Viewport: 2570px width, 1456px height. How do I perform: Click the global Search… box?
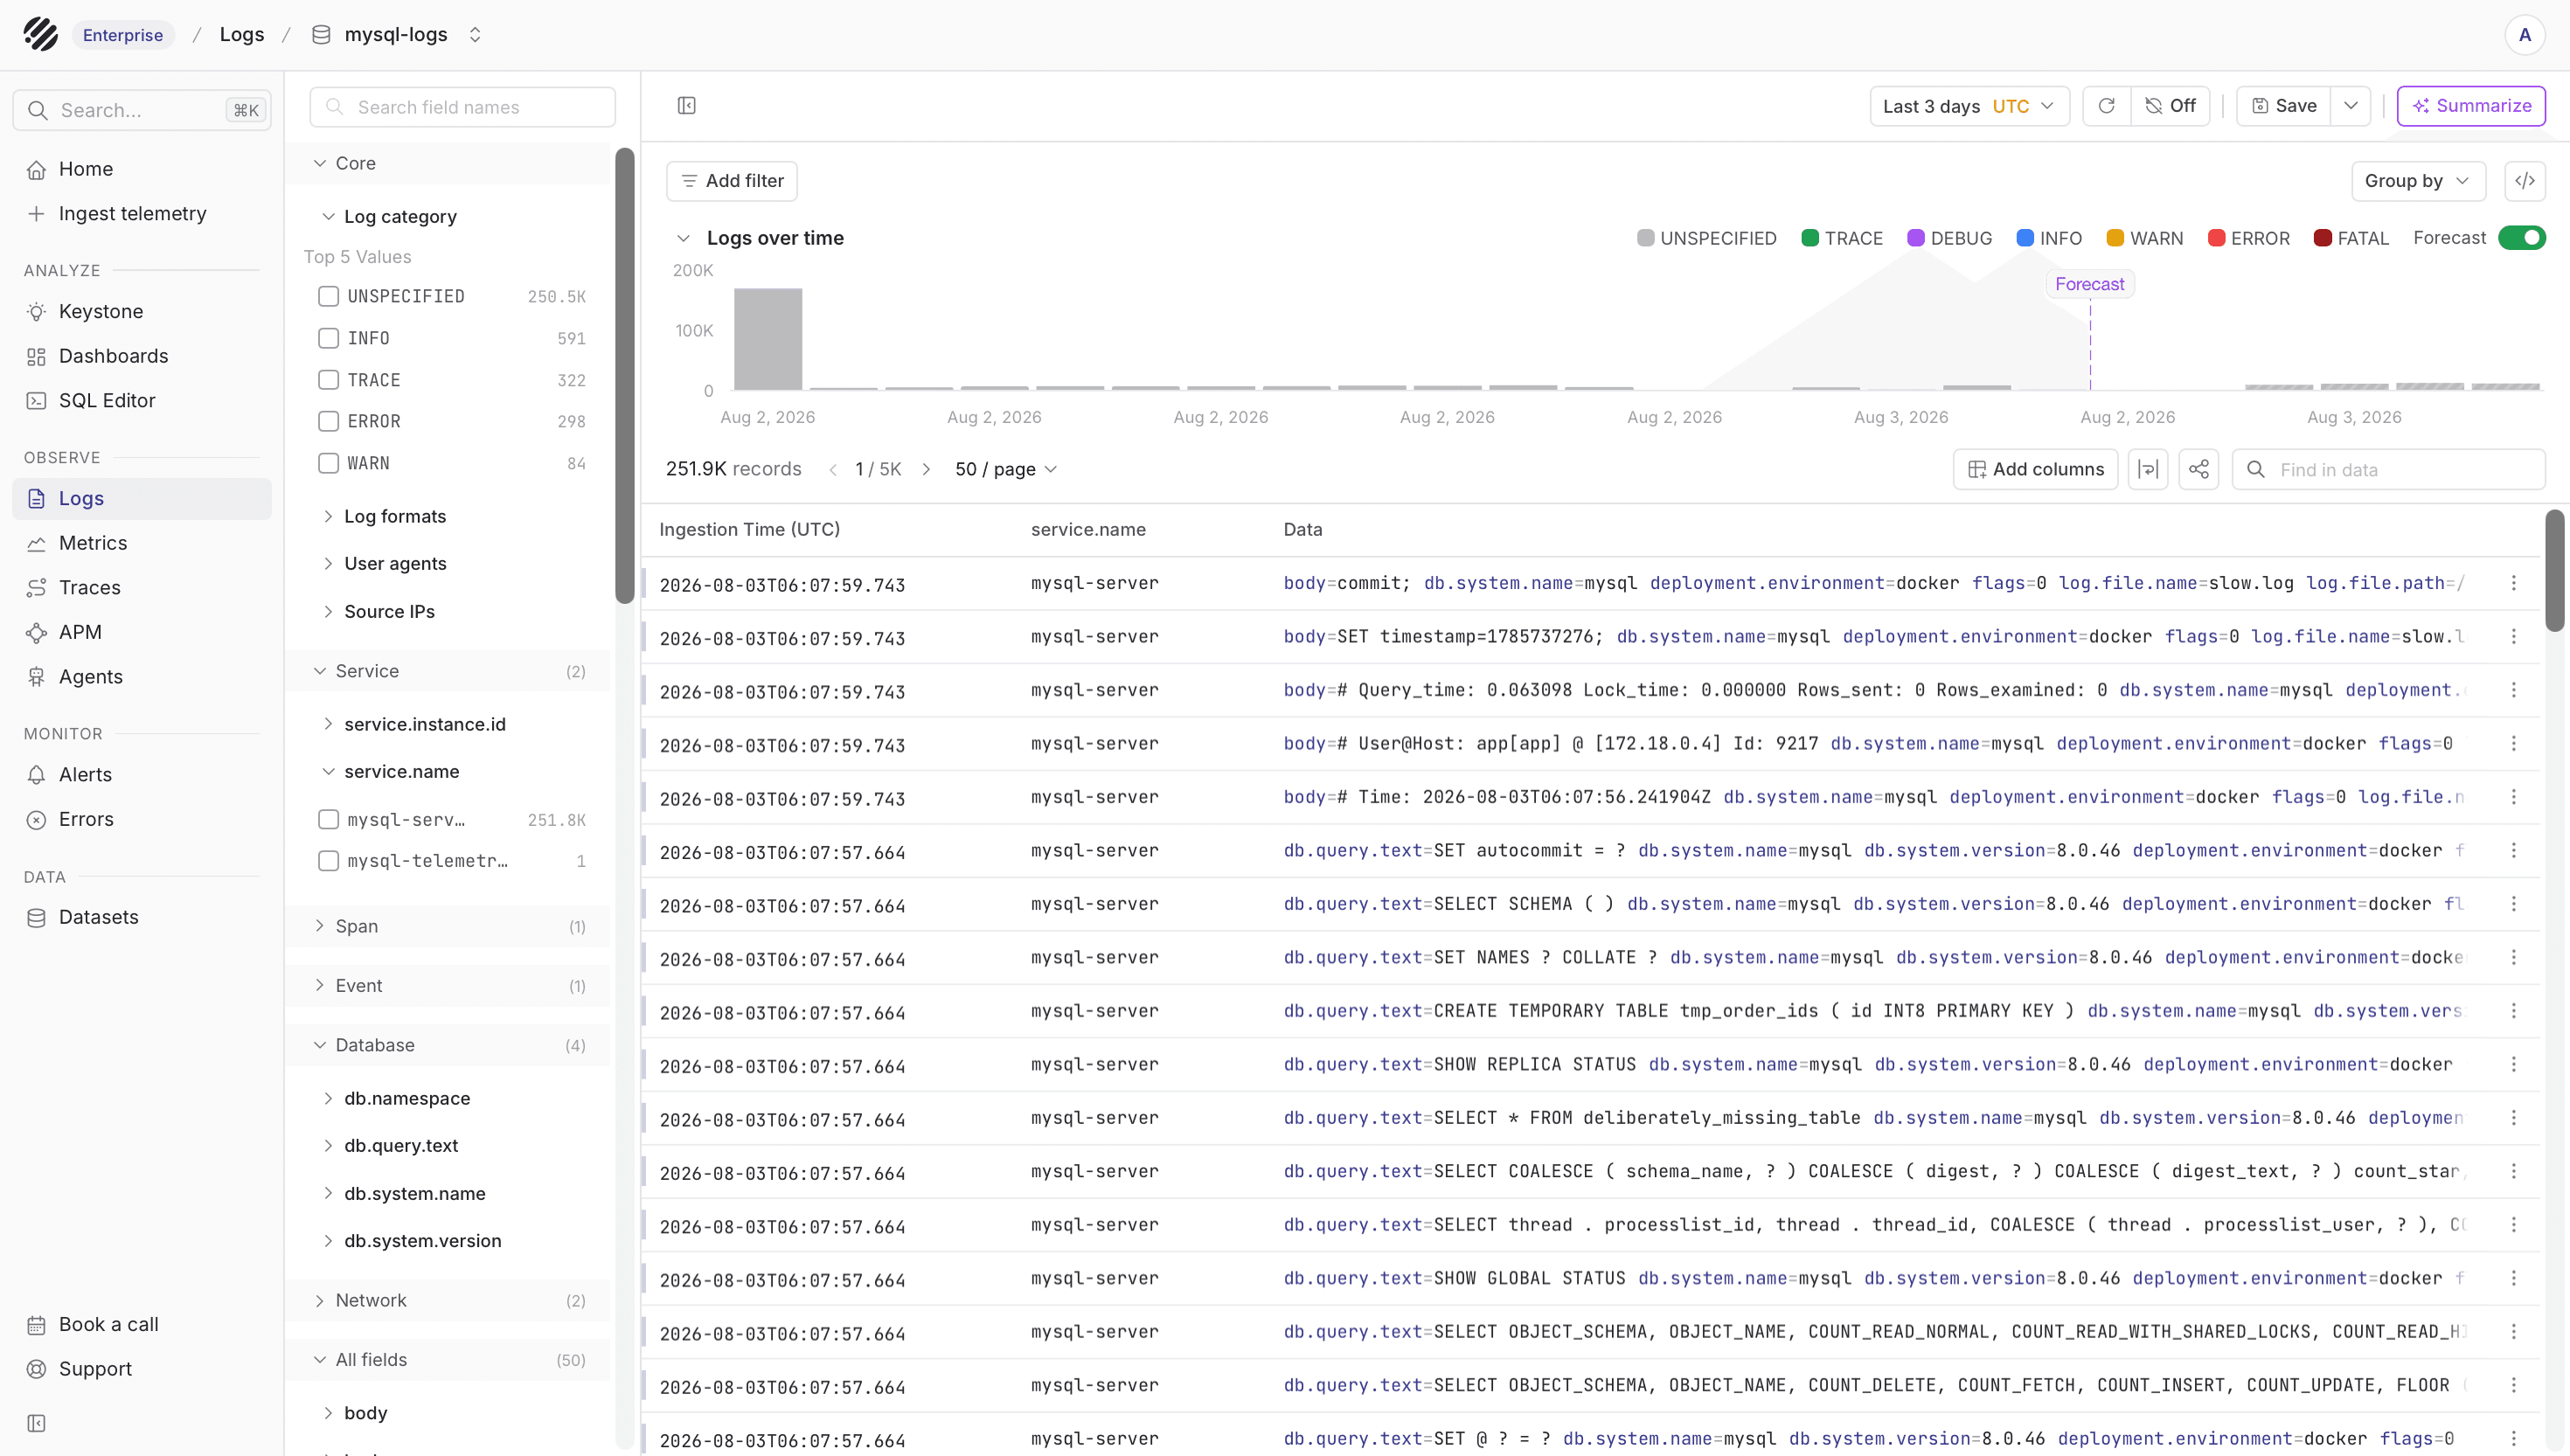[142, 110]
